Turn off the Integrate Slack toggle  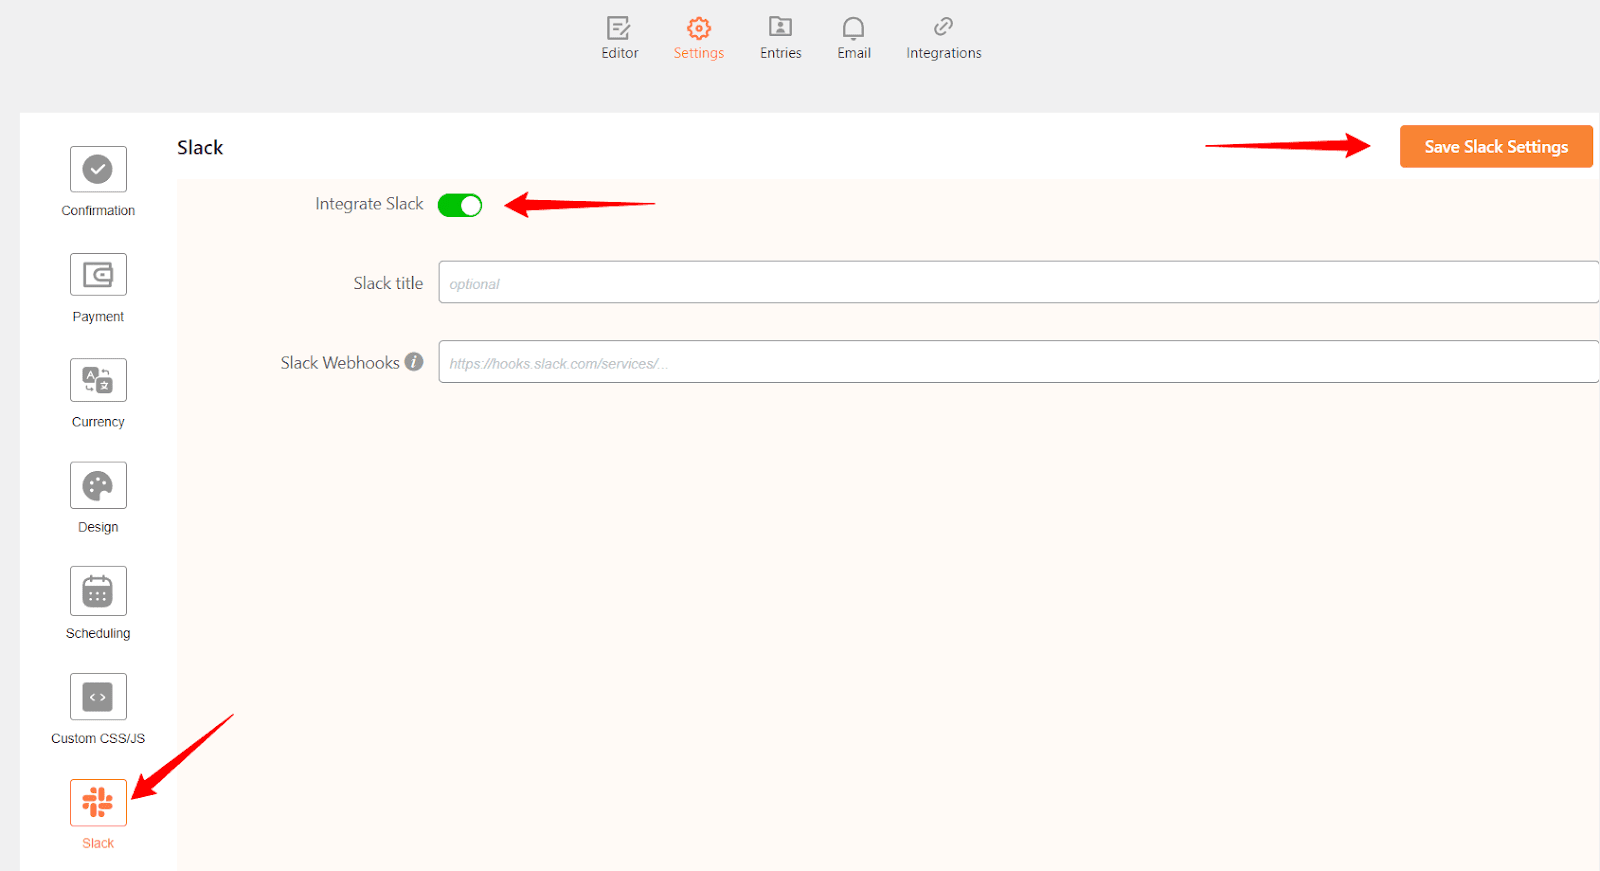point(460,205)
